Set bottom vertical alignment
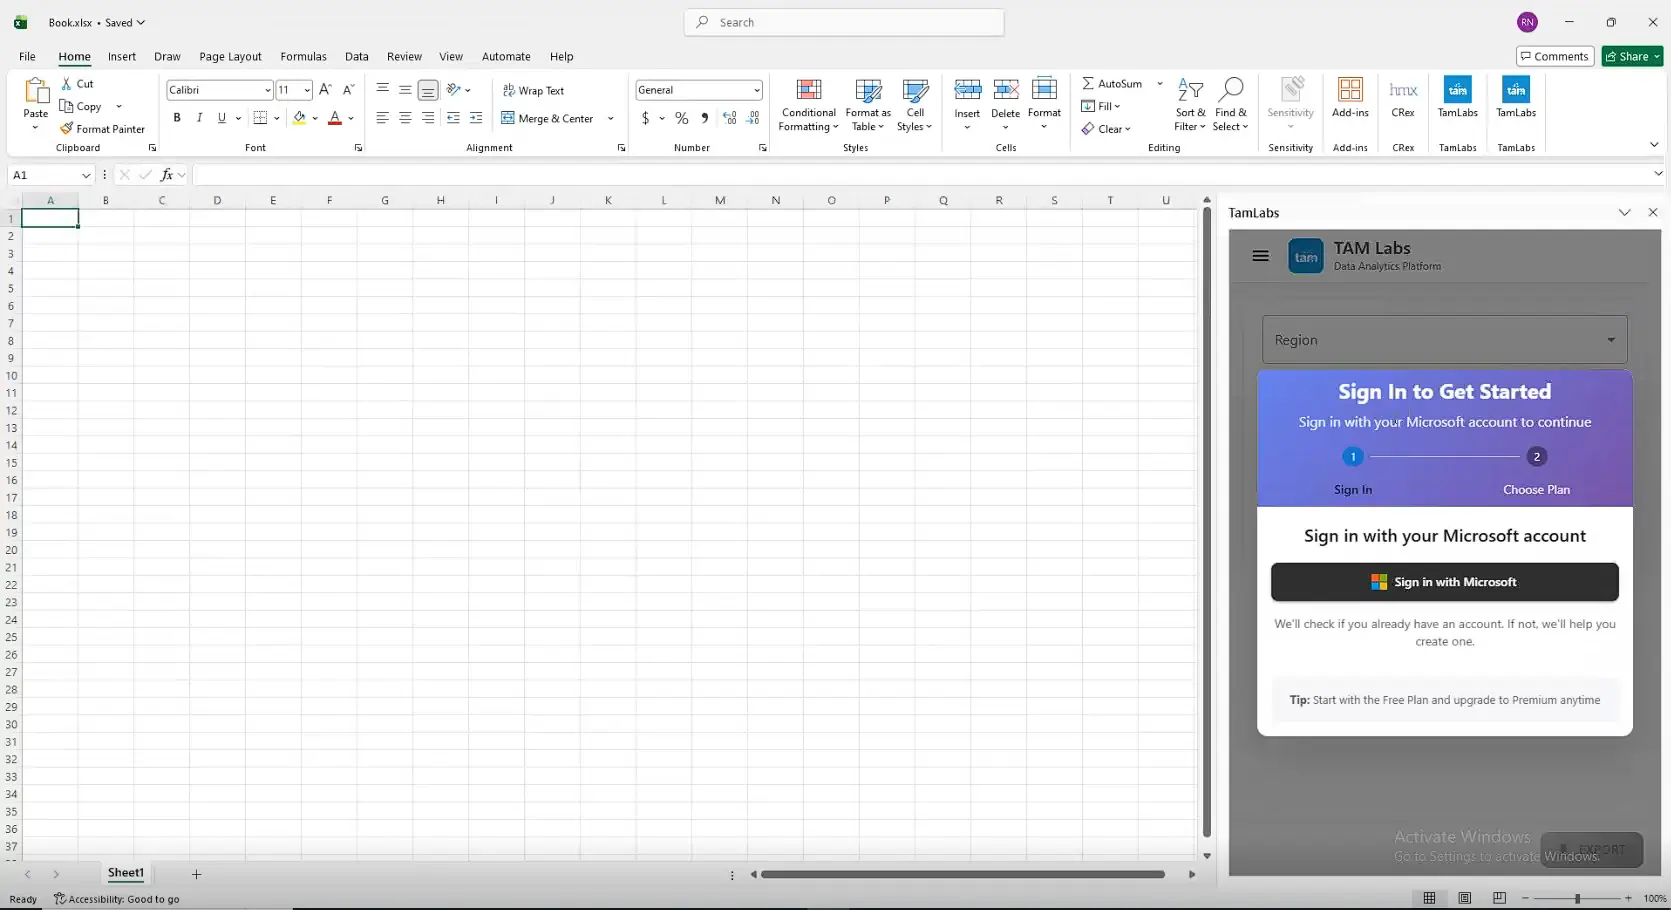The width and height of the screenshot is (1671, 910). 428,90
